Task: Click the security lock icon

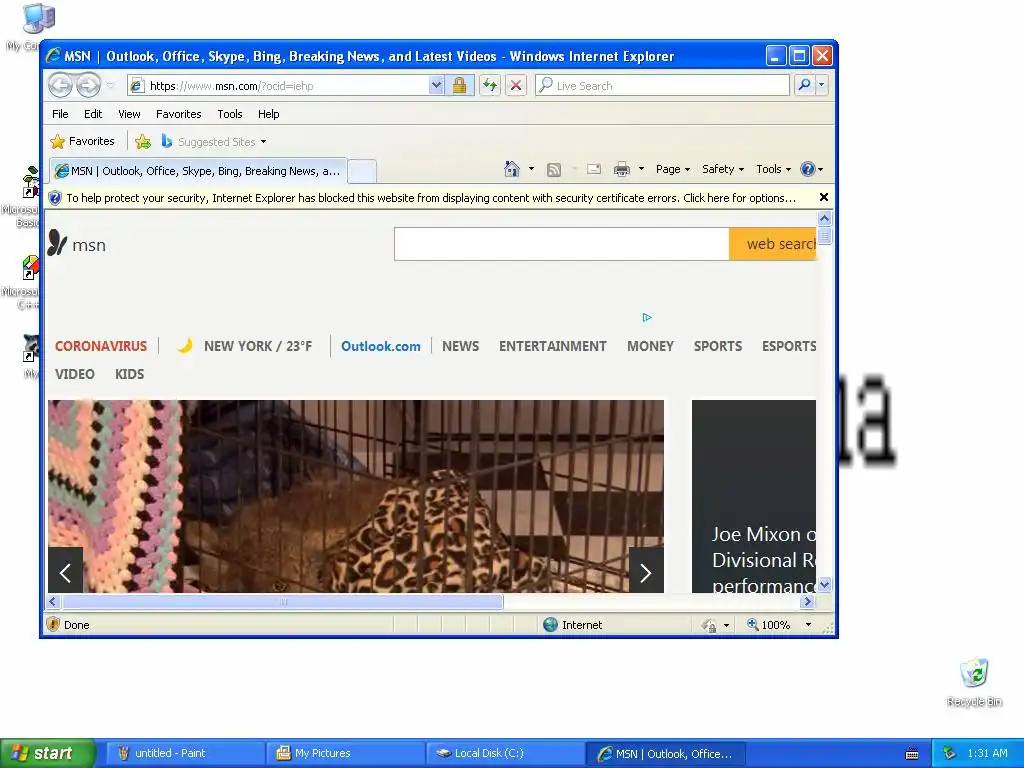Action: tap(460, 86)
